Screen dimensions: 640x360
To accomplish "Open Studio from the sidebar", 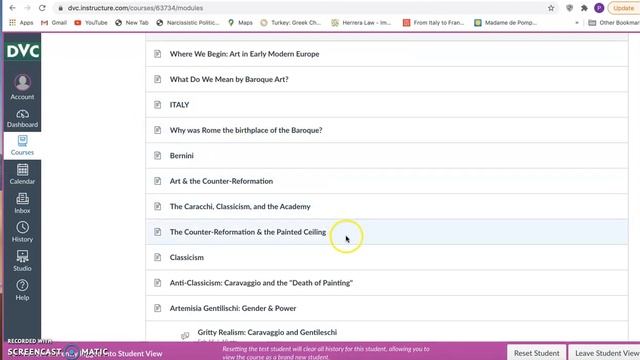I will pyautogui.click(x=22, y=261).
